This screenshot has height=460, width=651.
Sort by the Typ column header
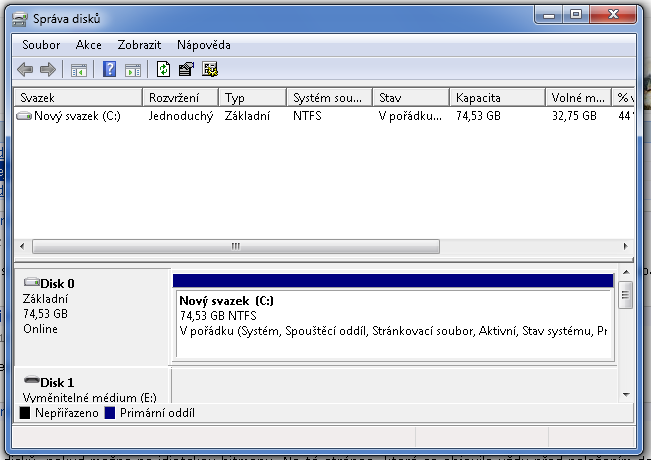(x=252, y=98)
